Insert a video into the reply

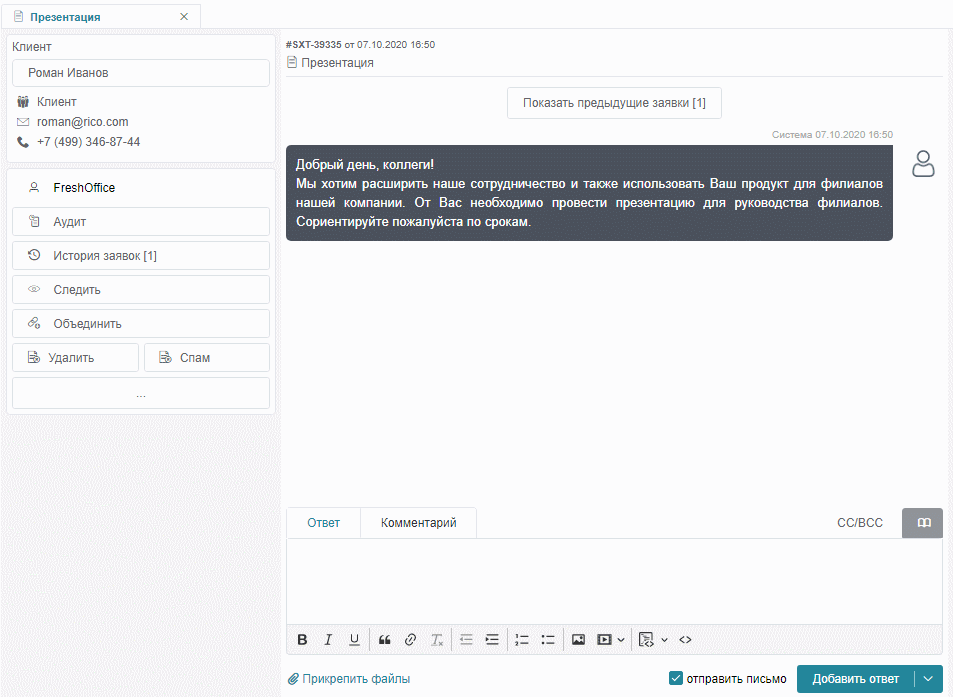tap(604, 639)
